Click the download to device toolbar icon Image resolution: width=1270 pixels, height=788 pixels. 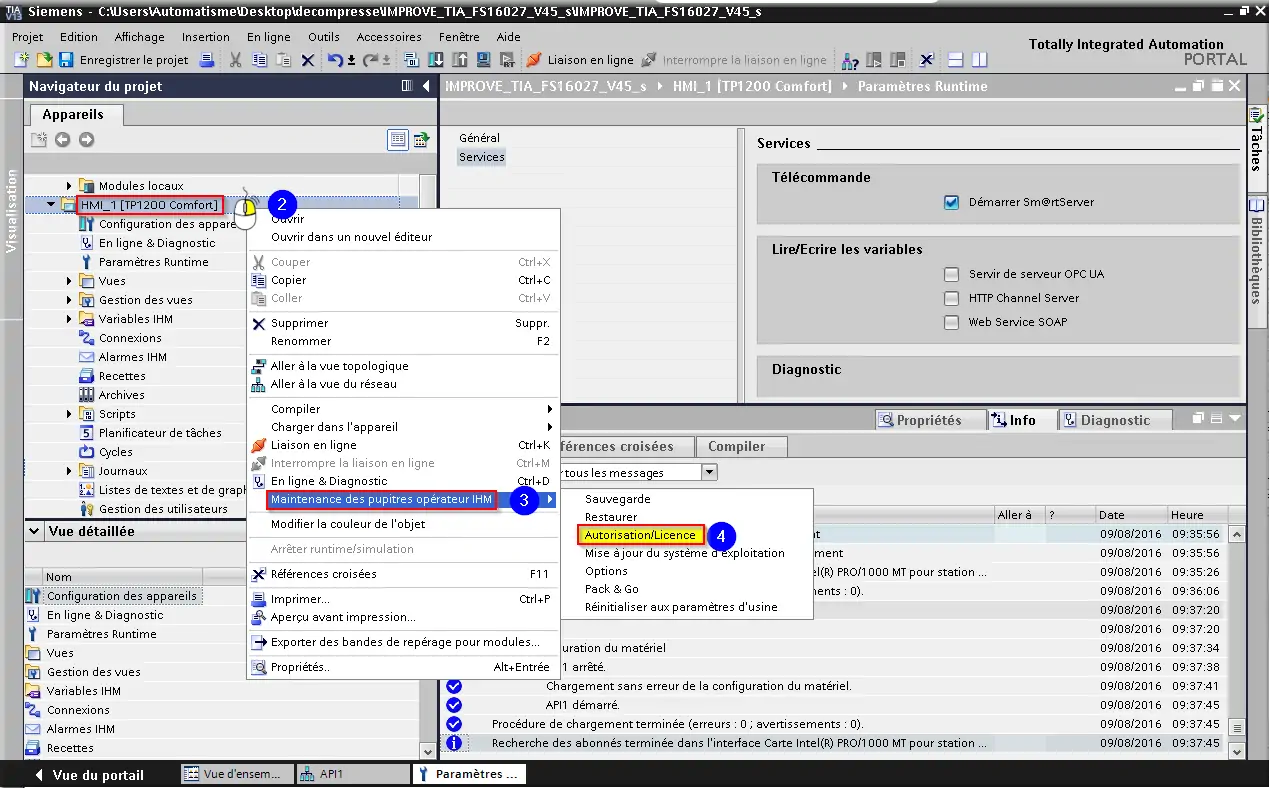(438, 60)
